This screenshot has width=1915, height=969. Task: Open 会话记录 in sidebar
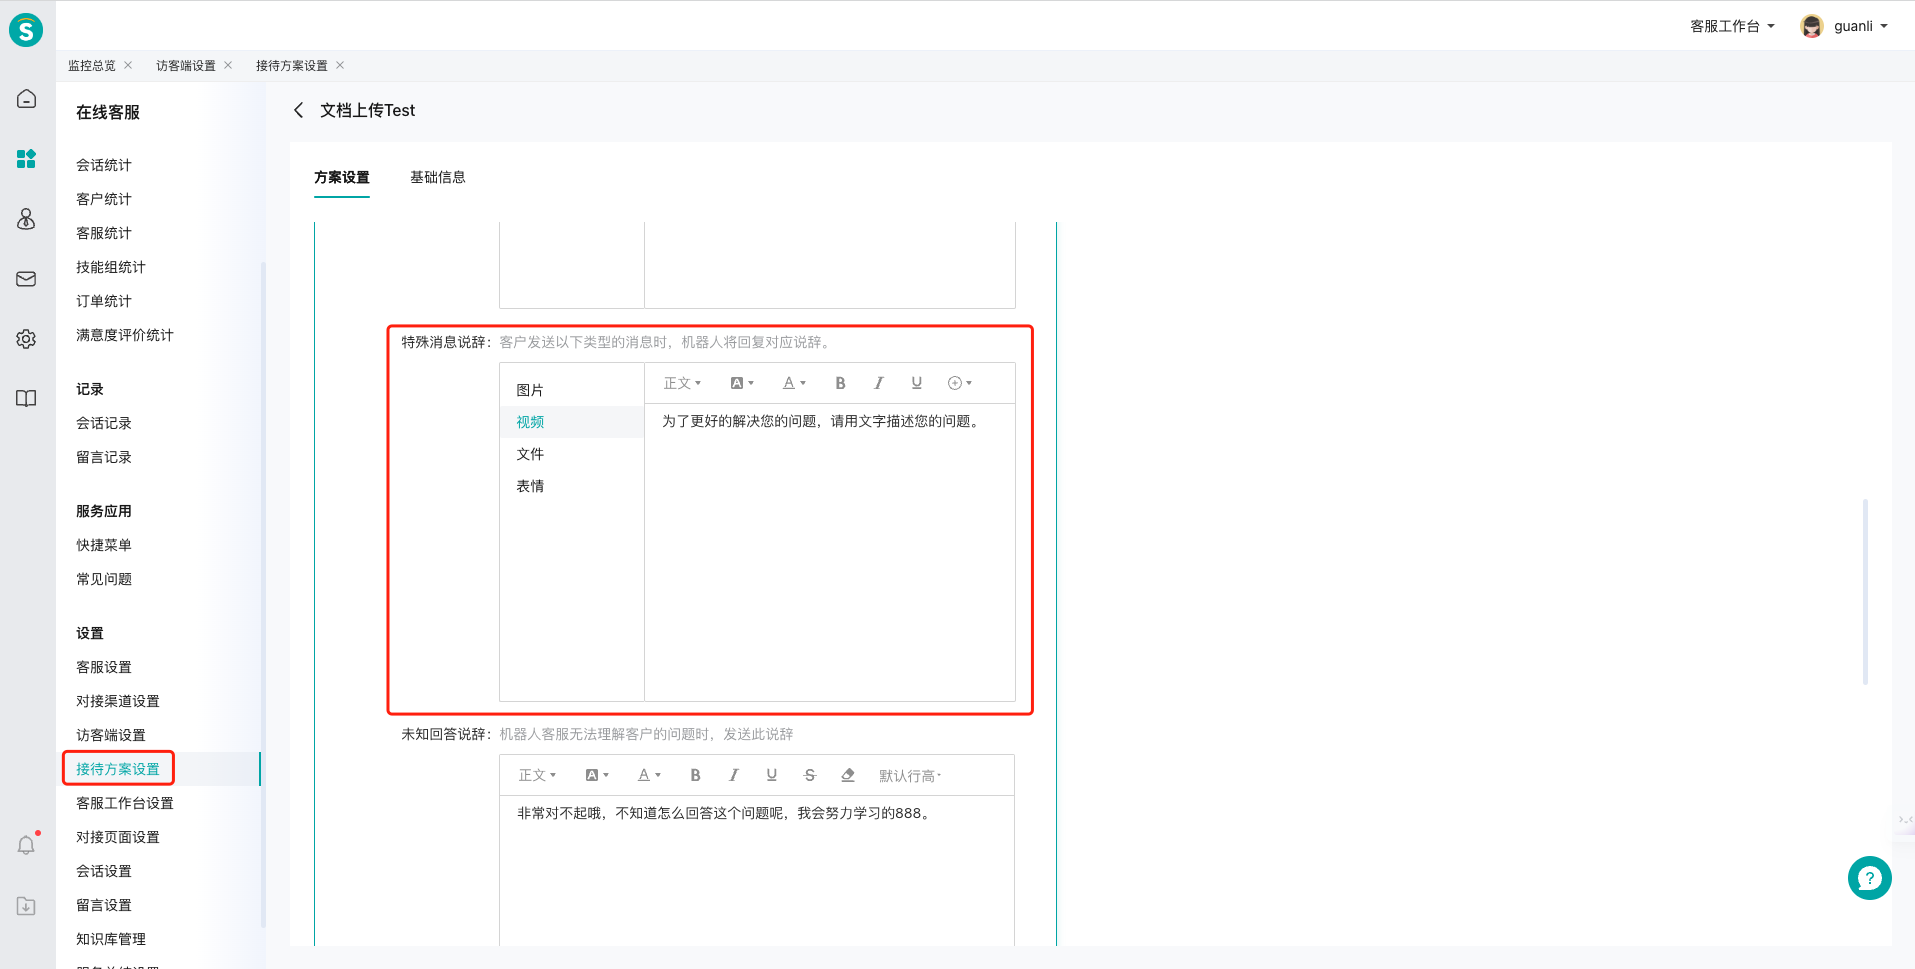(104, 423)
